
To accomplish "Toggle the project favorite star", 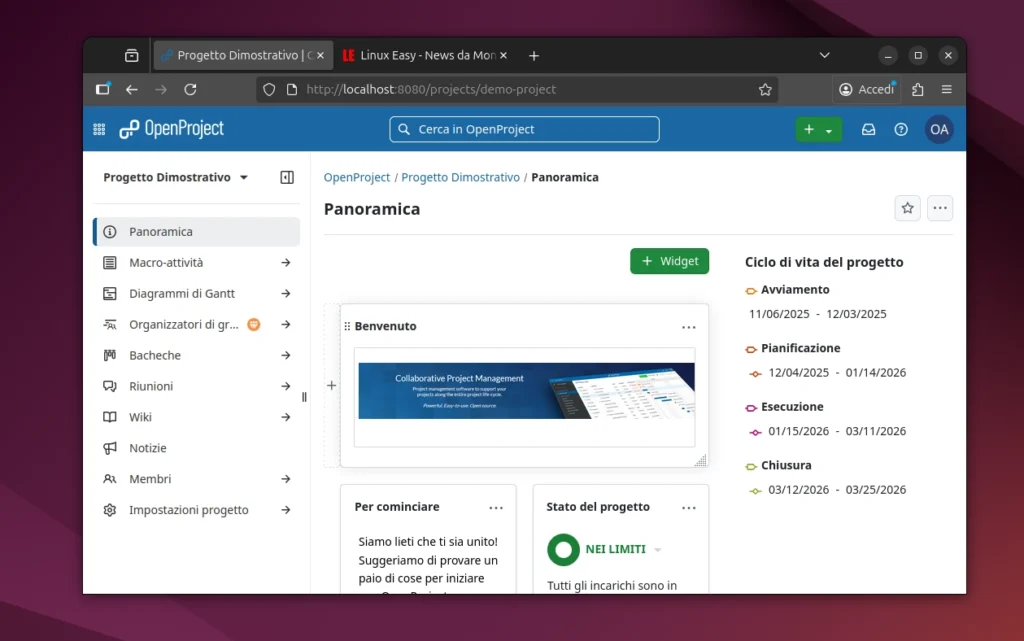I will coord(907,208).
